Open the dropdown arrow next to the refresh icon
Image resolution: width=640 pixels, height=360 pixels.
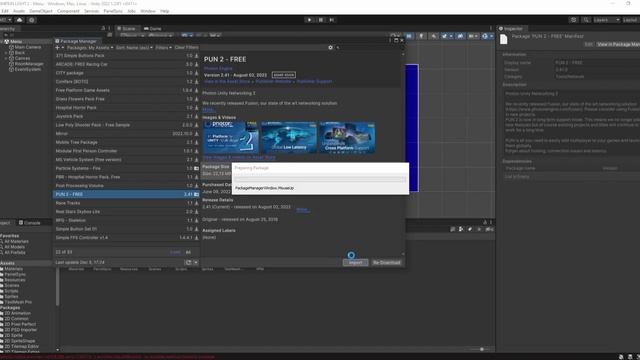(x=196, y=262)
